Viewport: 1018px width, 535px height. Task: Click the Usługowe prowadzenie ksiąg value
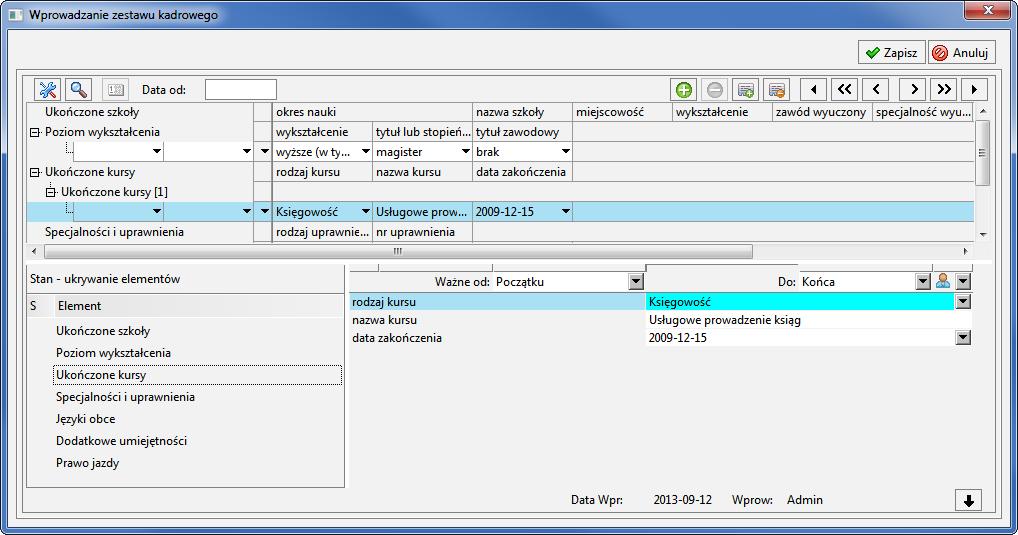pos(725,319)
